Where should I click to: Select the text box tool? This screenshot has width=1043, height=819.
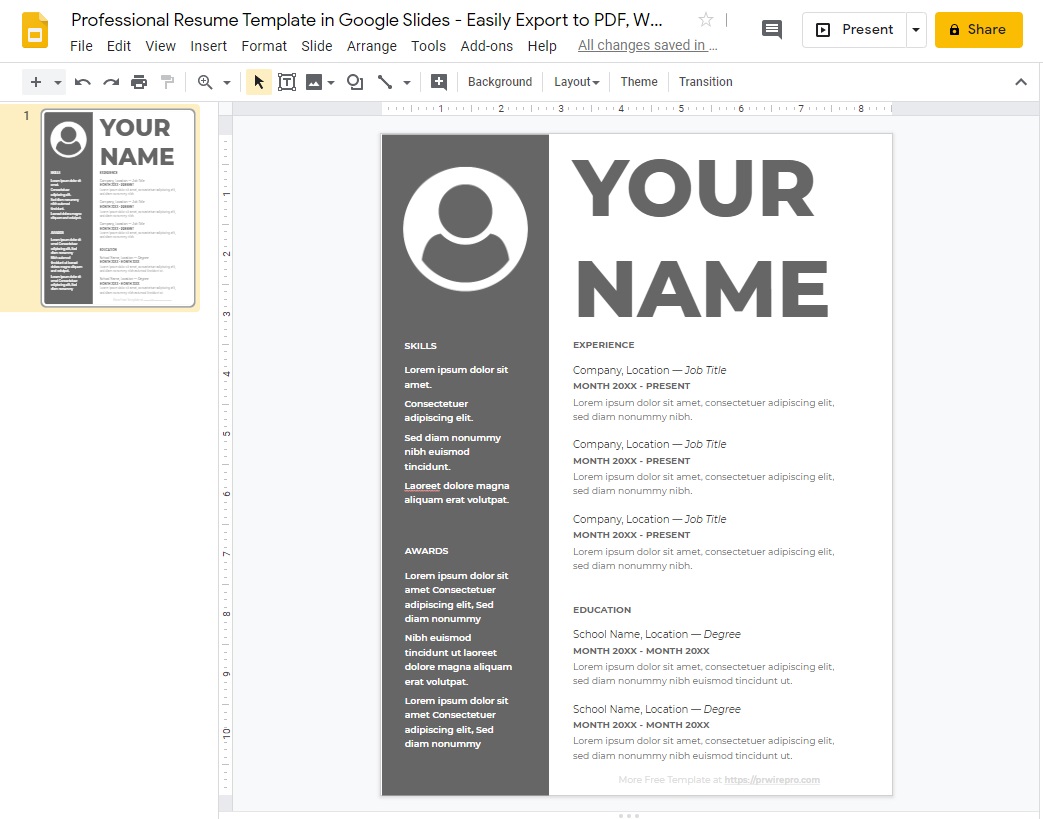tap(287, 82)
